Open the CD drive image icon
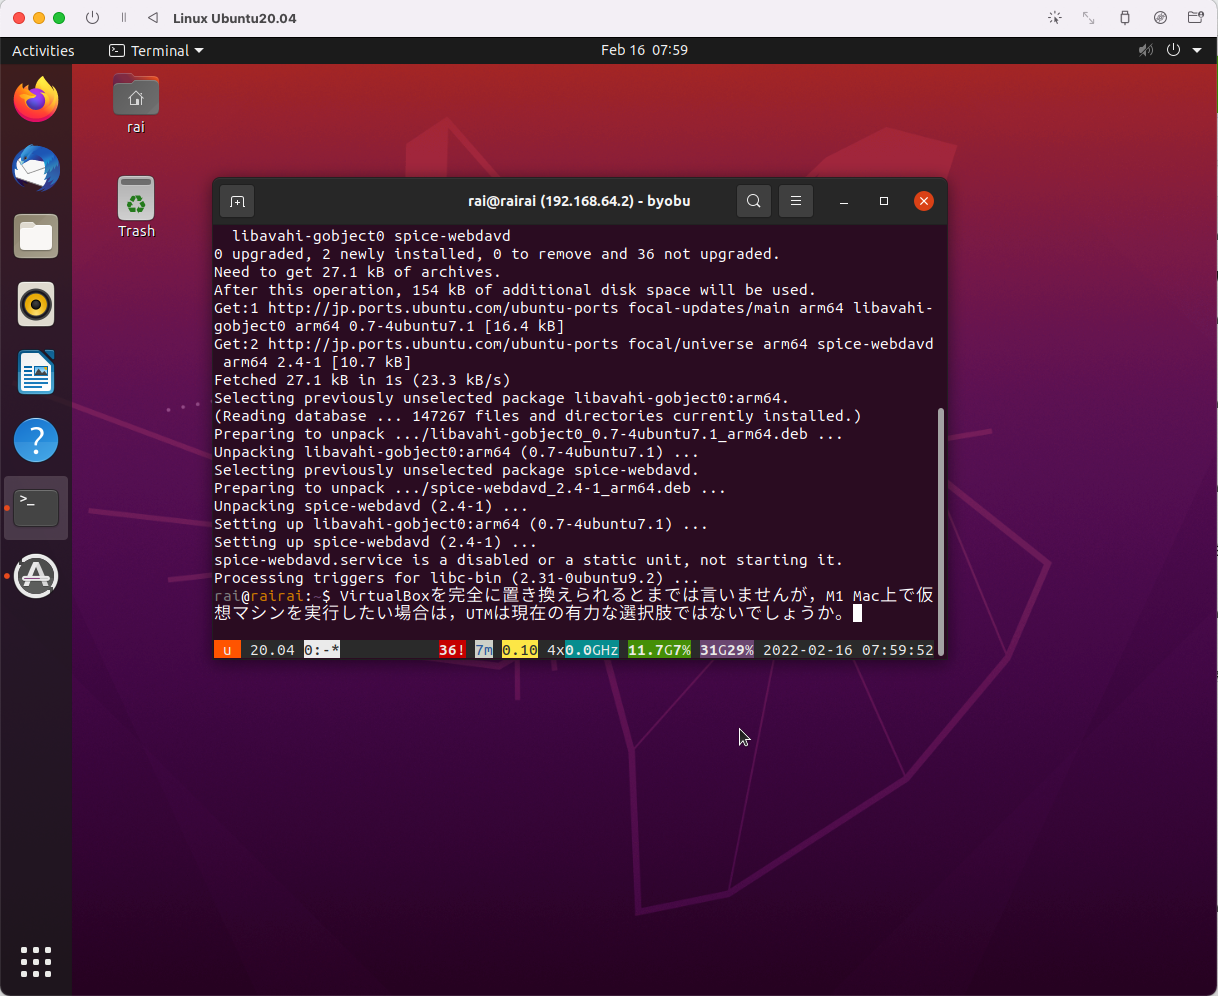This screenshot has width=1218, height=996. coord(1160,18)
